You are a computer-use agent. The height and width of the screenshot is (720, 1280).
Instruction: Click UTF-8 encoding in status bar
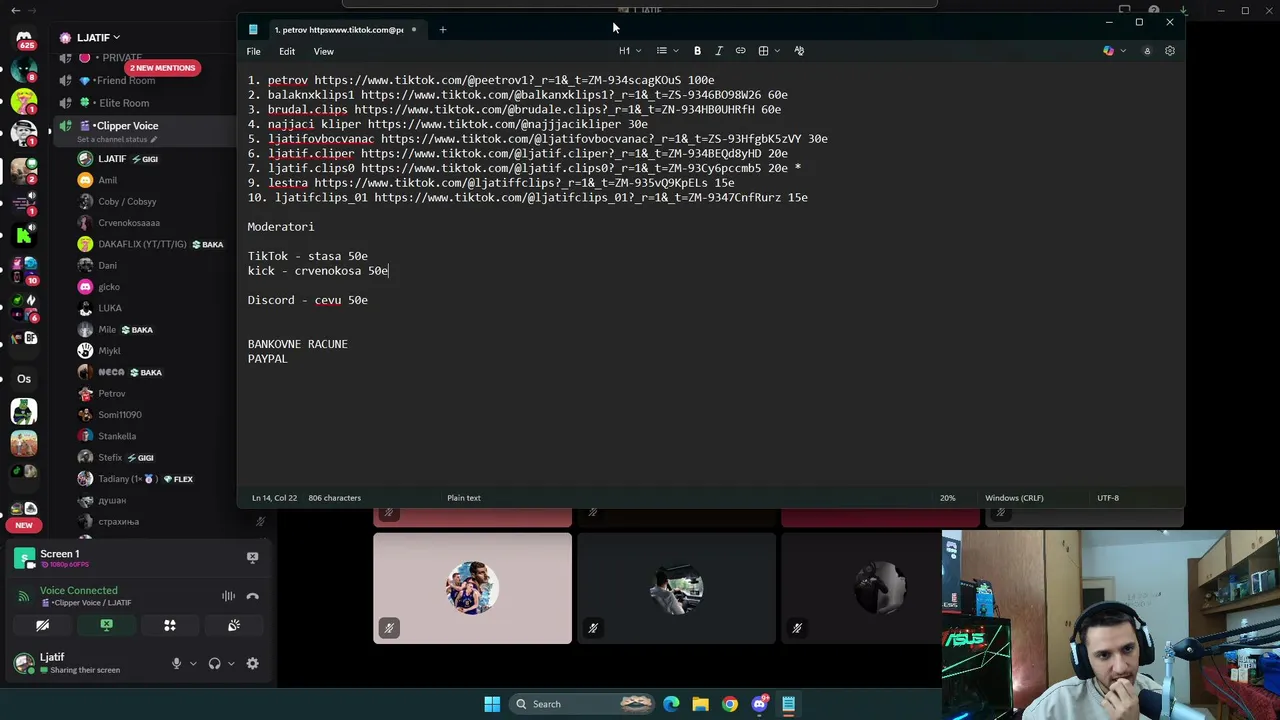point(1108,498)
